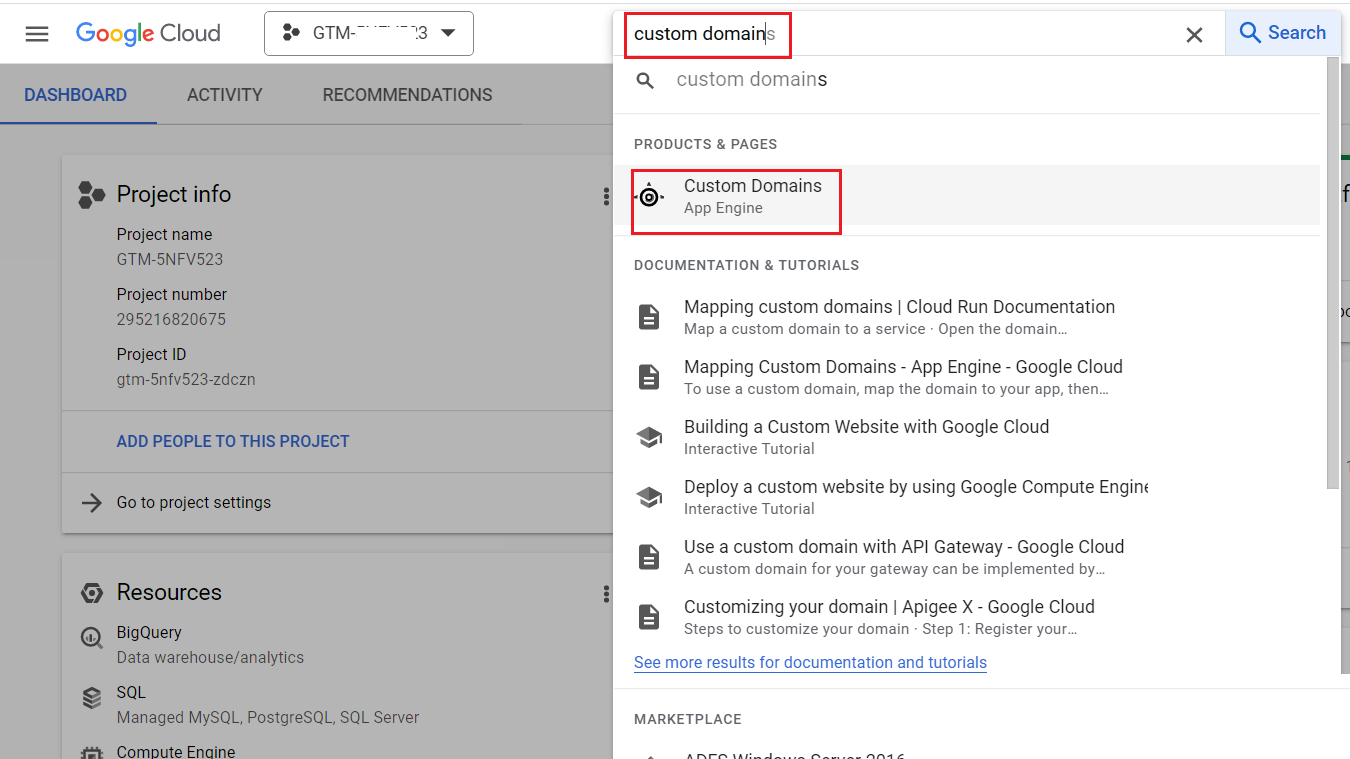
Task: Click the document icon beside the Cloud Run documentation result
Action: 649,317
